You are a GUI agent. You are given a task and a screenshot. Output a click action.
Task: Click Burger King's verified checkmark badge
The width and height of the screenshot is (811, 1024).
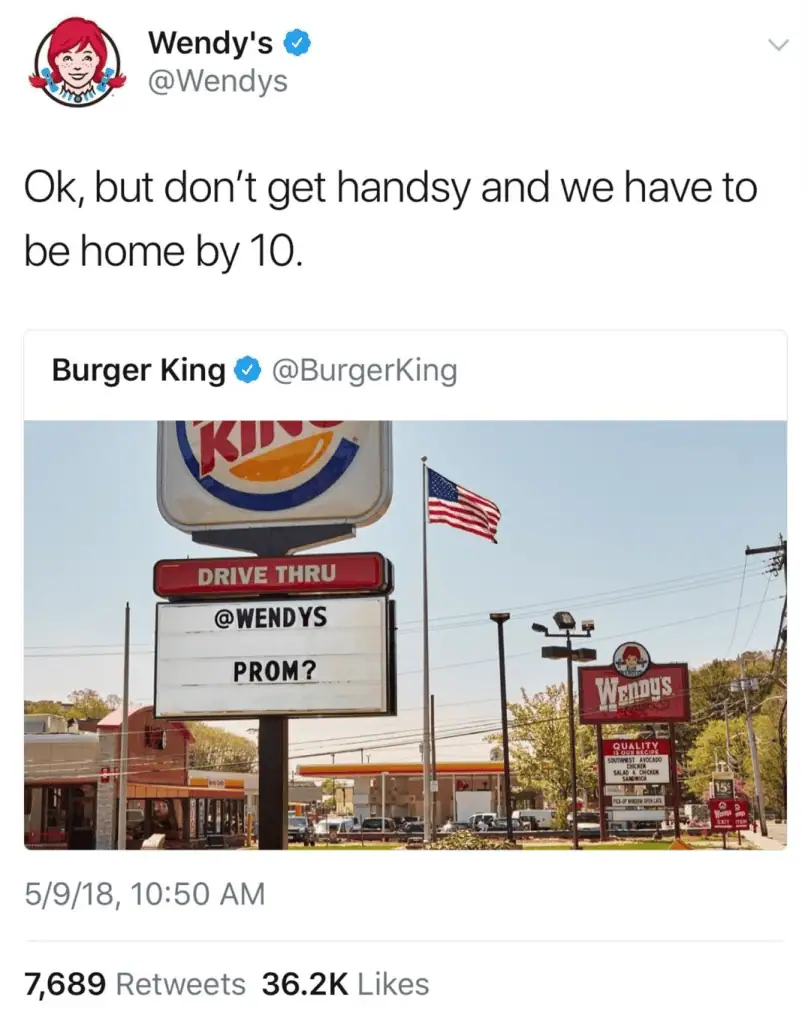[249, 370]
